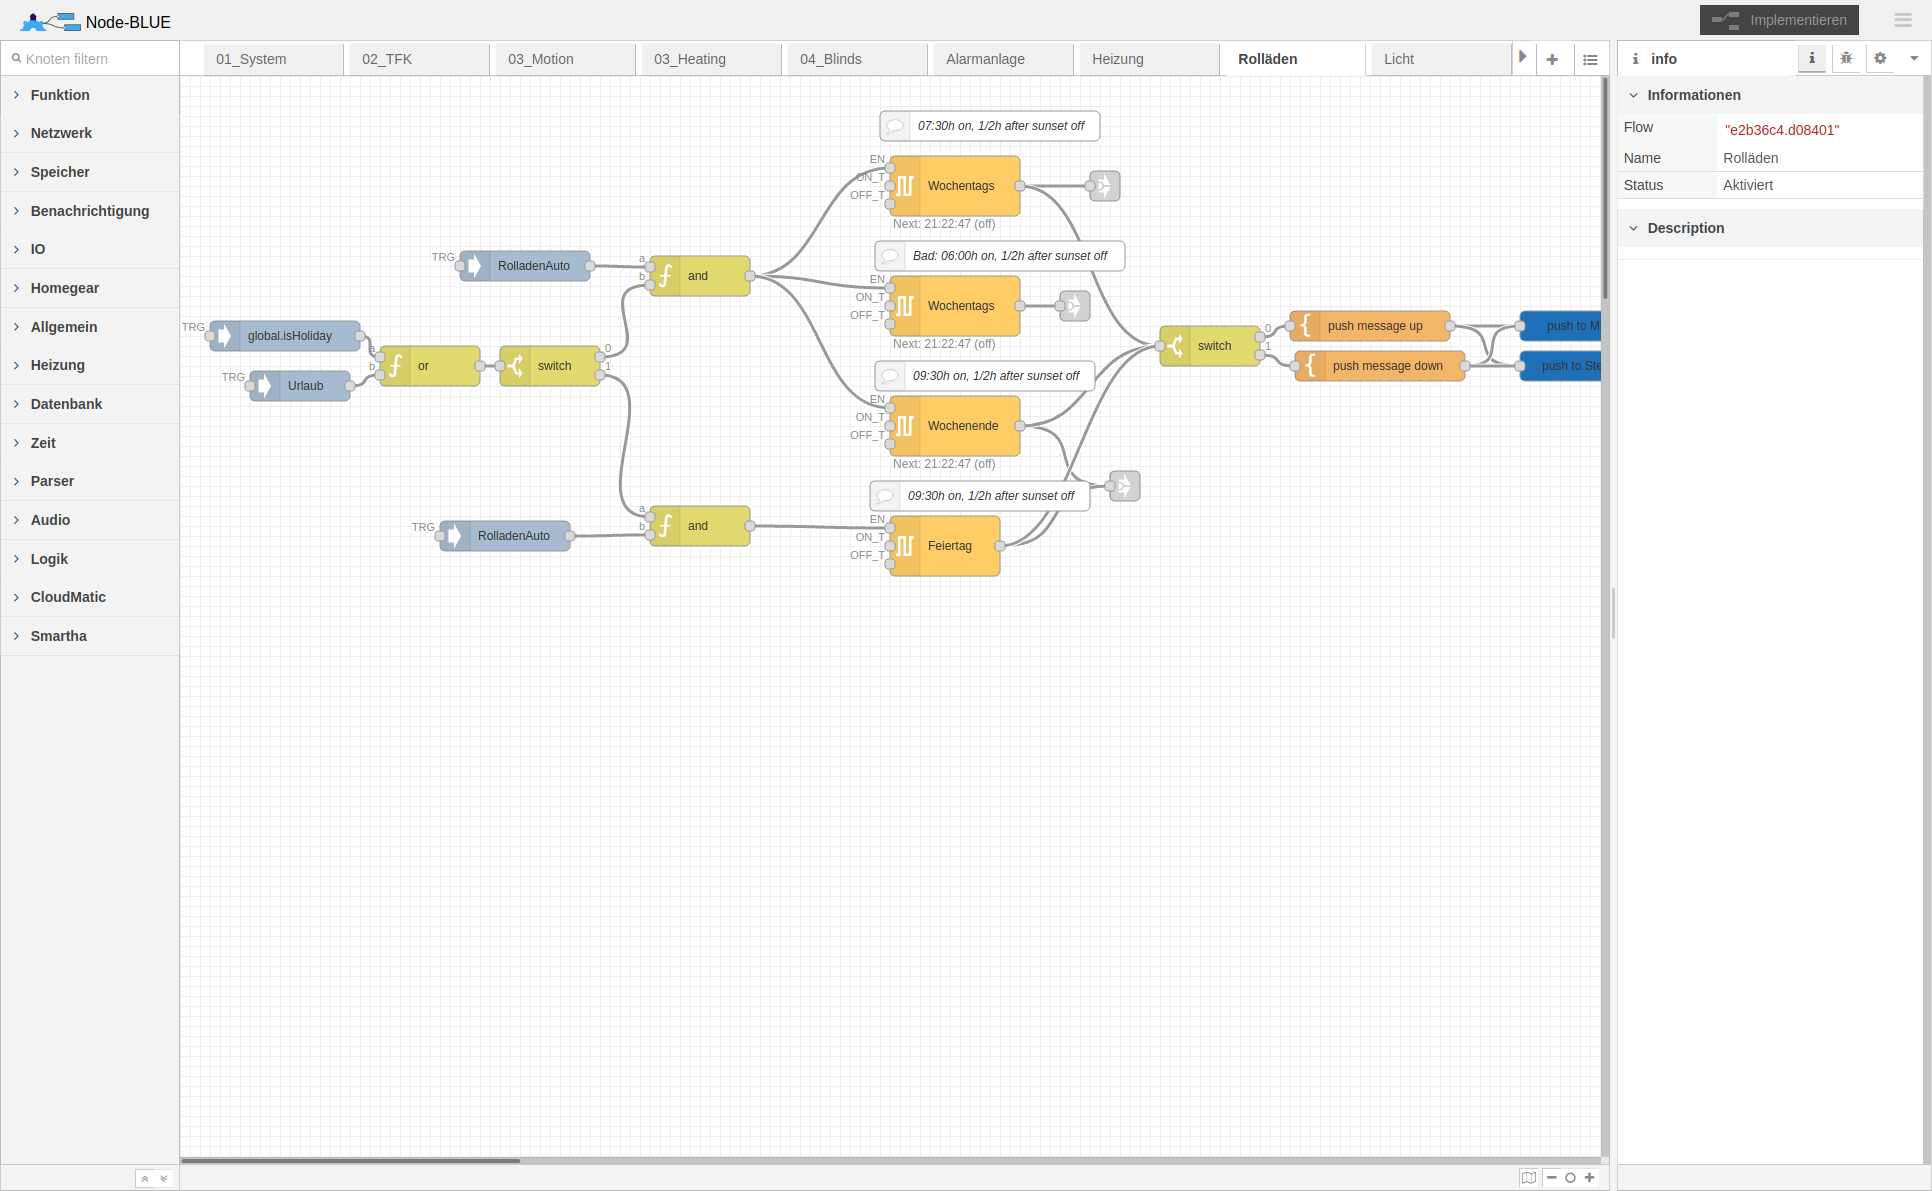Image resolution: width=1932 pixels, height=1191 pixels.
Task: Click the vertical canvas scrollbar
Action: (x=1605, y=188)
